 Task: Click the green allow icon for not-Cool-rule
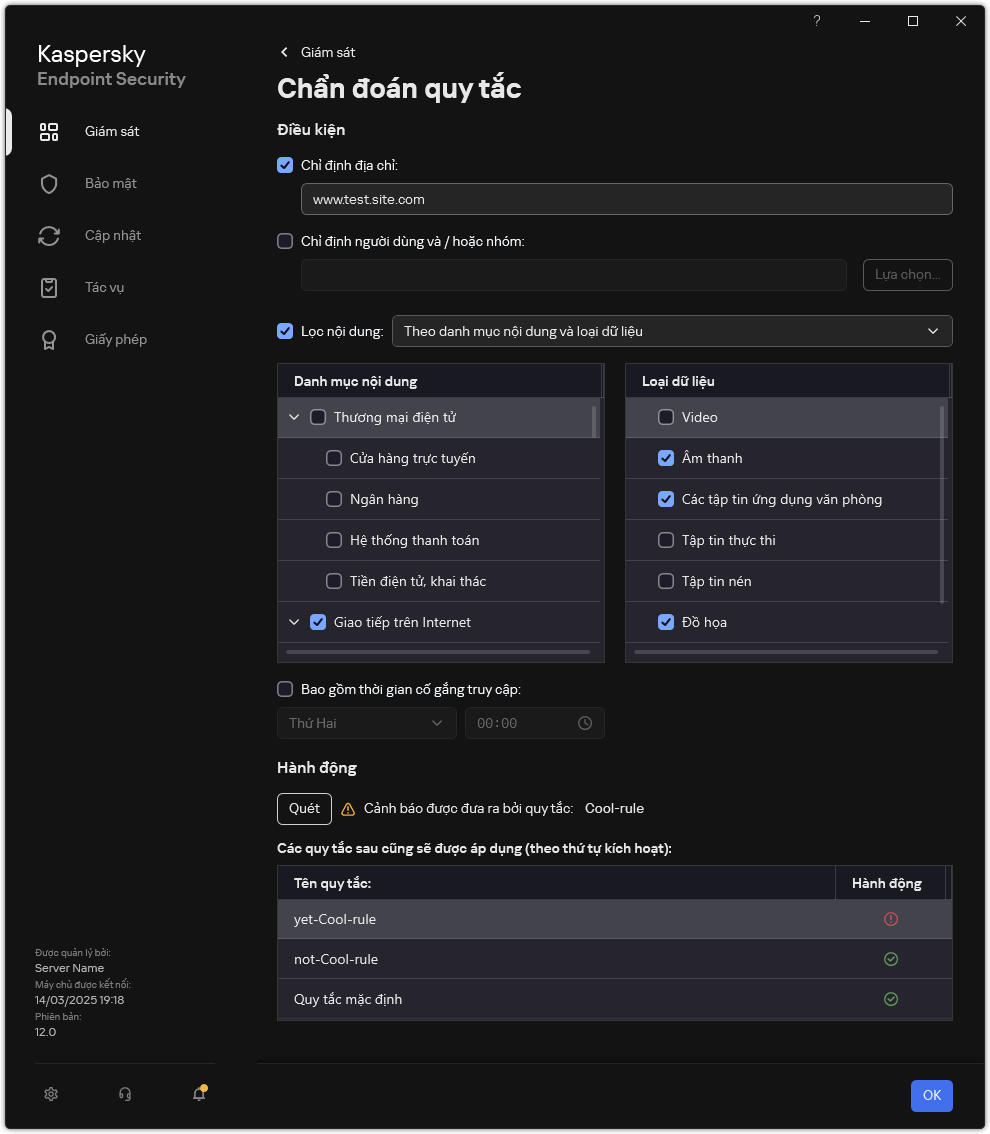891,959
